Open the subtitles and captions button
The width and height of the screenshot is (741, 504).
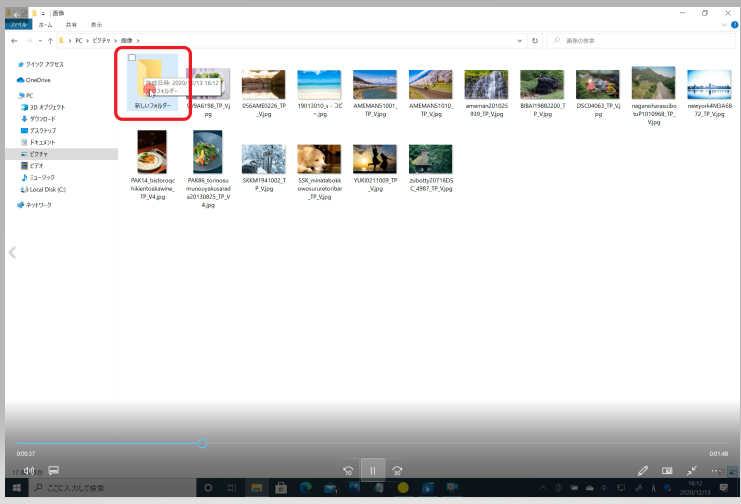54,470
